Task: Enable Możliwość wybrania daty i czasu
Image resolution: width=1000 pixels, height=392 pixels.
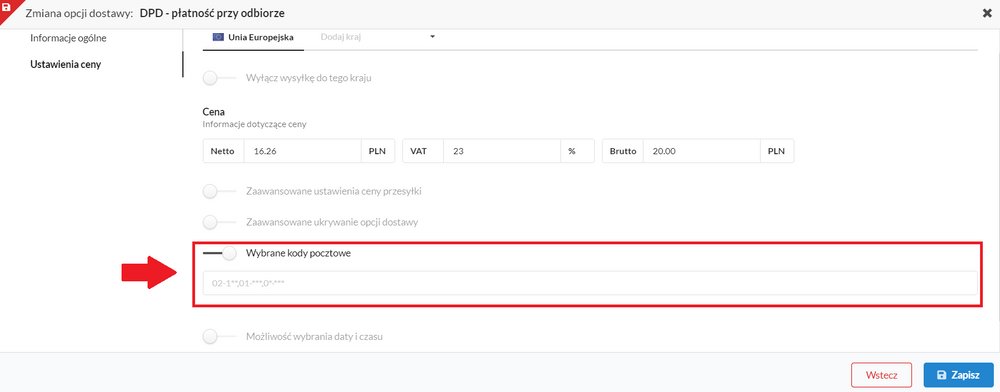Action: [219, 336]
